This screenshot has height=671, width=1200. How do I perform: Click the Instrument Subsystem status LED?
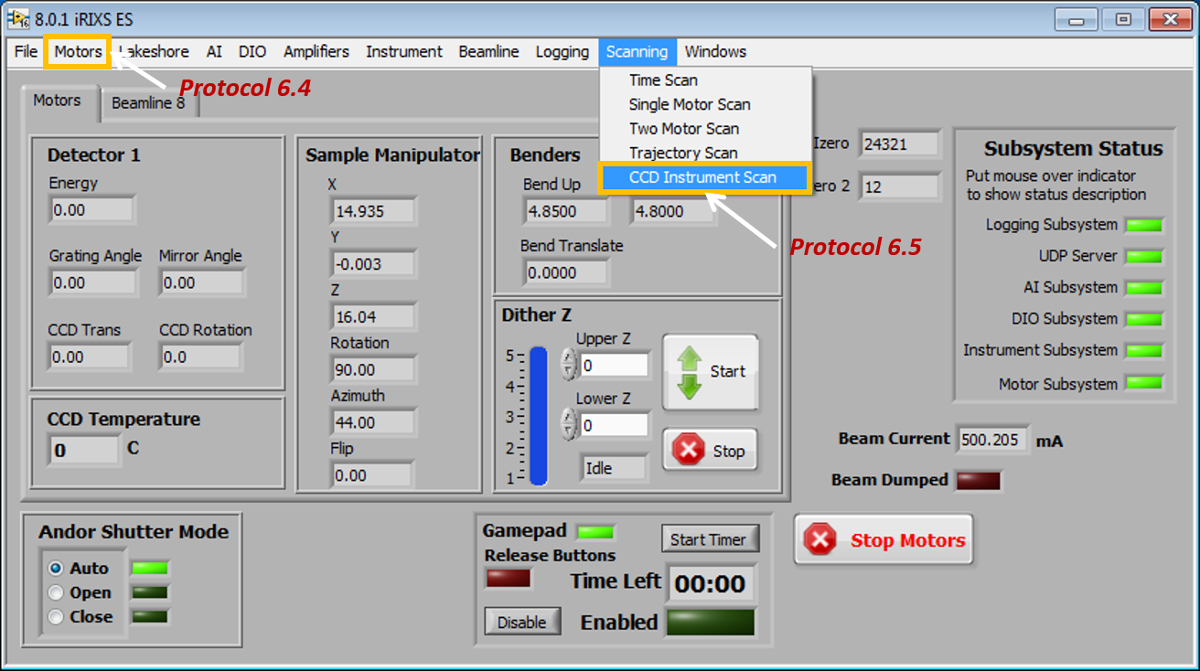[1145, 351]
